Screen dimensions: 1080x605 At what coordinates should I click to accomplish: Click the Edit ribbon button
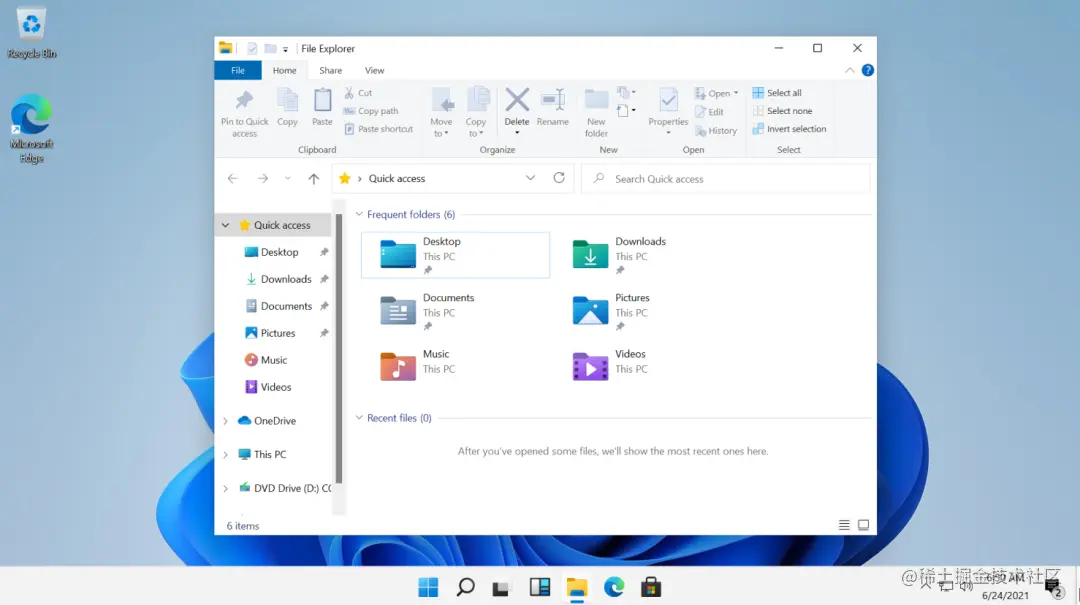coord(709,112)
